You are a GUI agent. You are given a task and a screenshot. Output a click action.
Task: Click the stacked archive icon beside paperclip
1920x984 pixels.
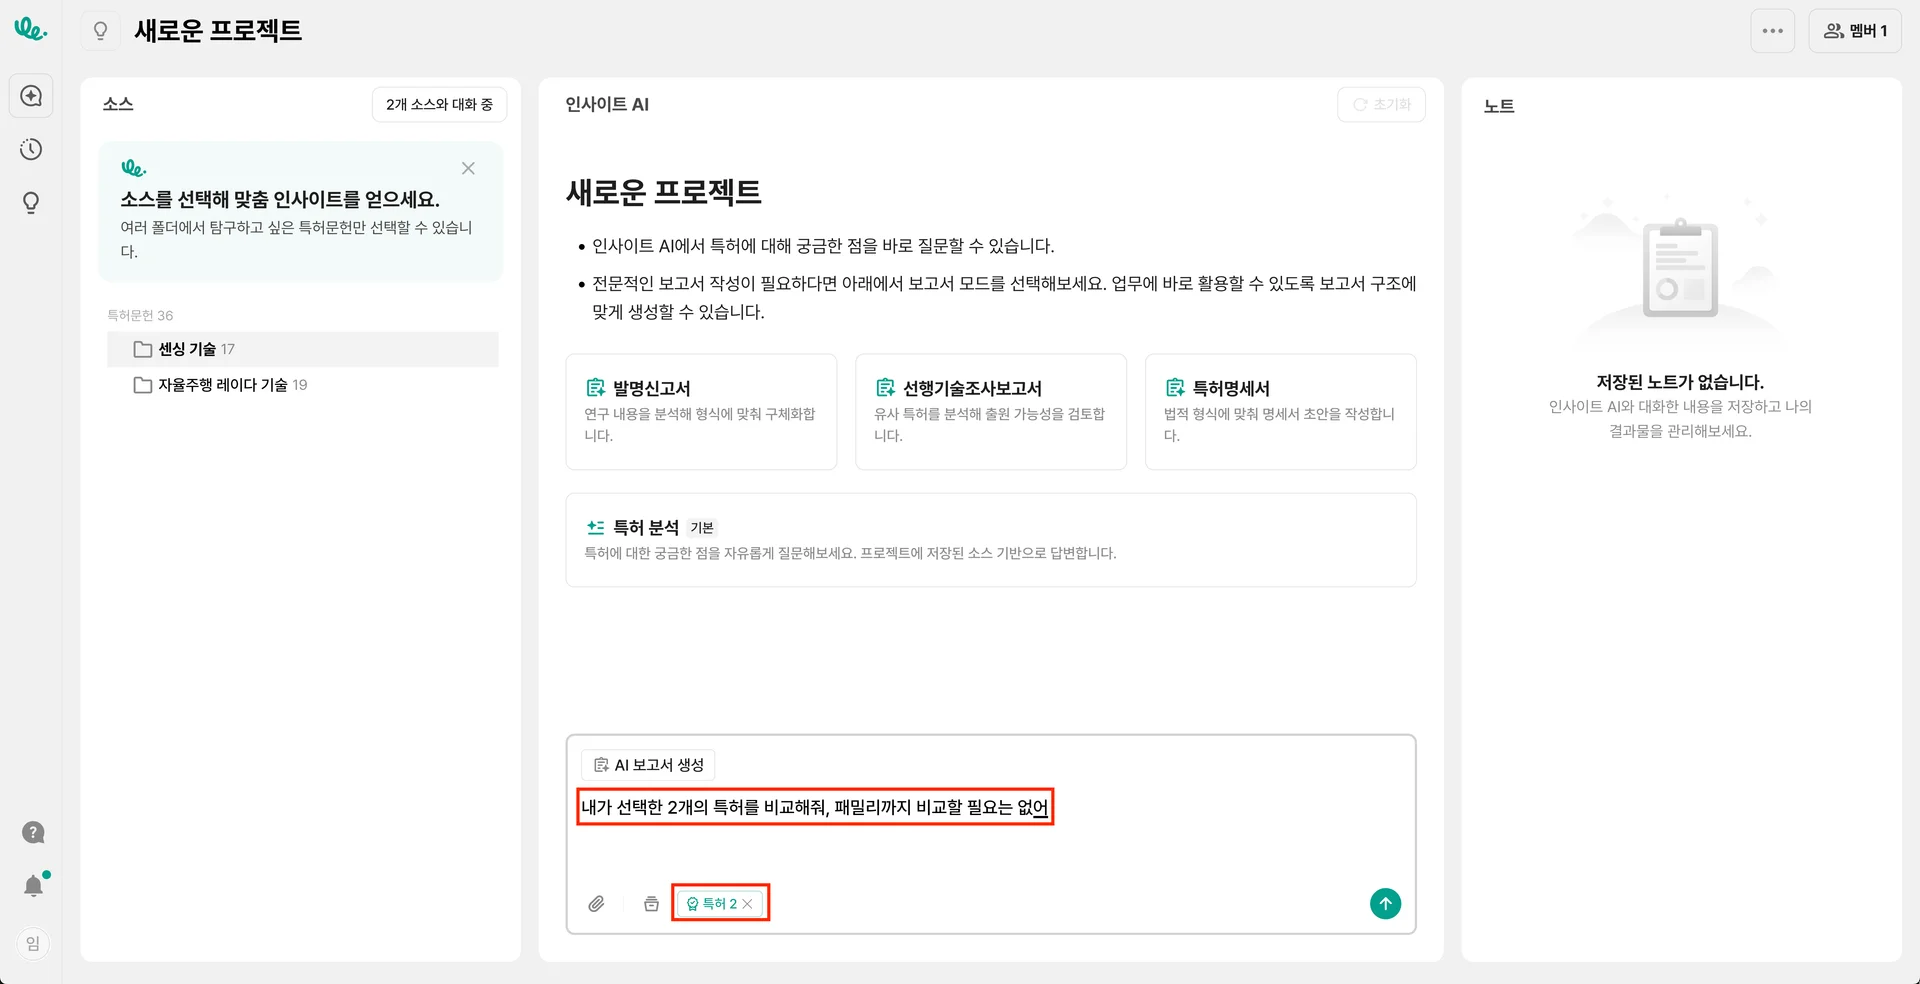[651, 904]
